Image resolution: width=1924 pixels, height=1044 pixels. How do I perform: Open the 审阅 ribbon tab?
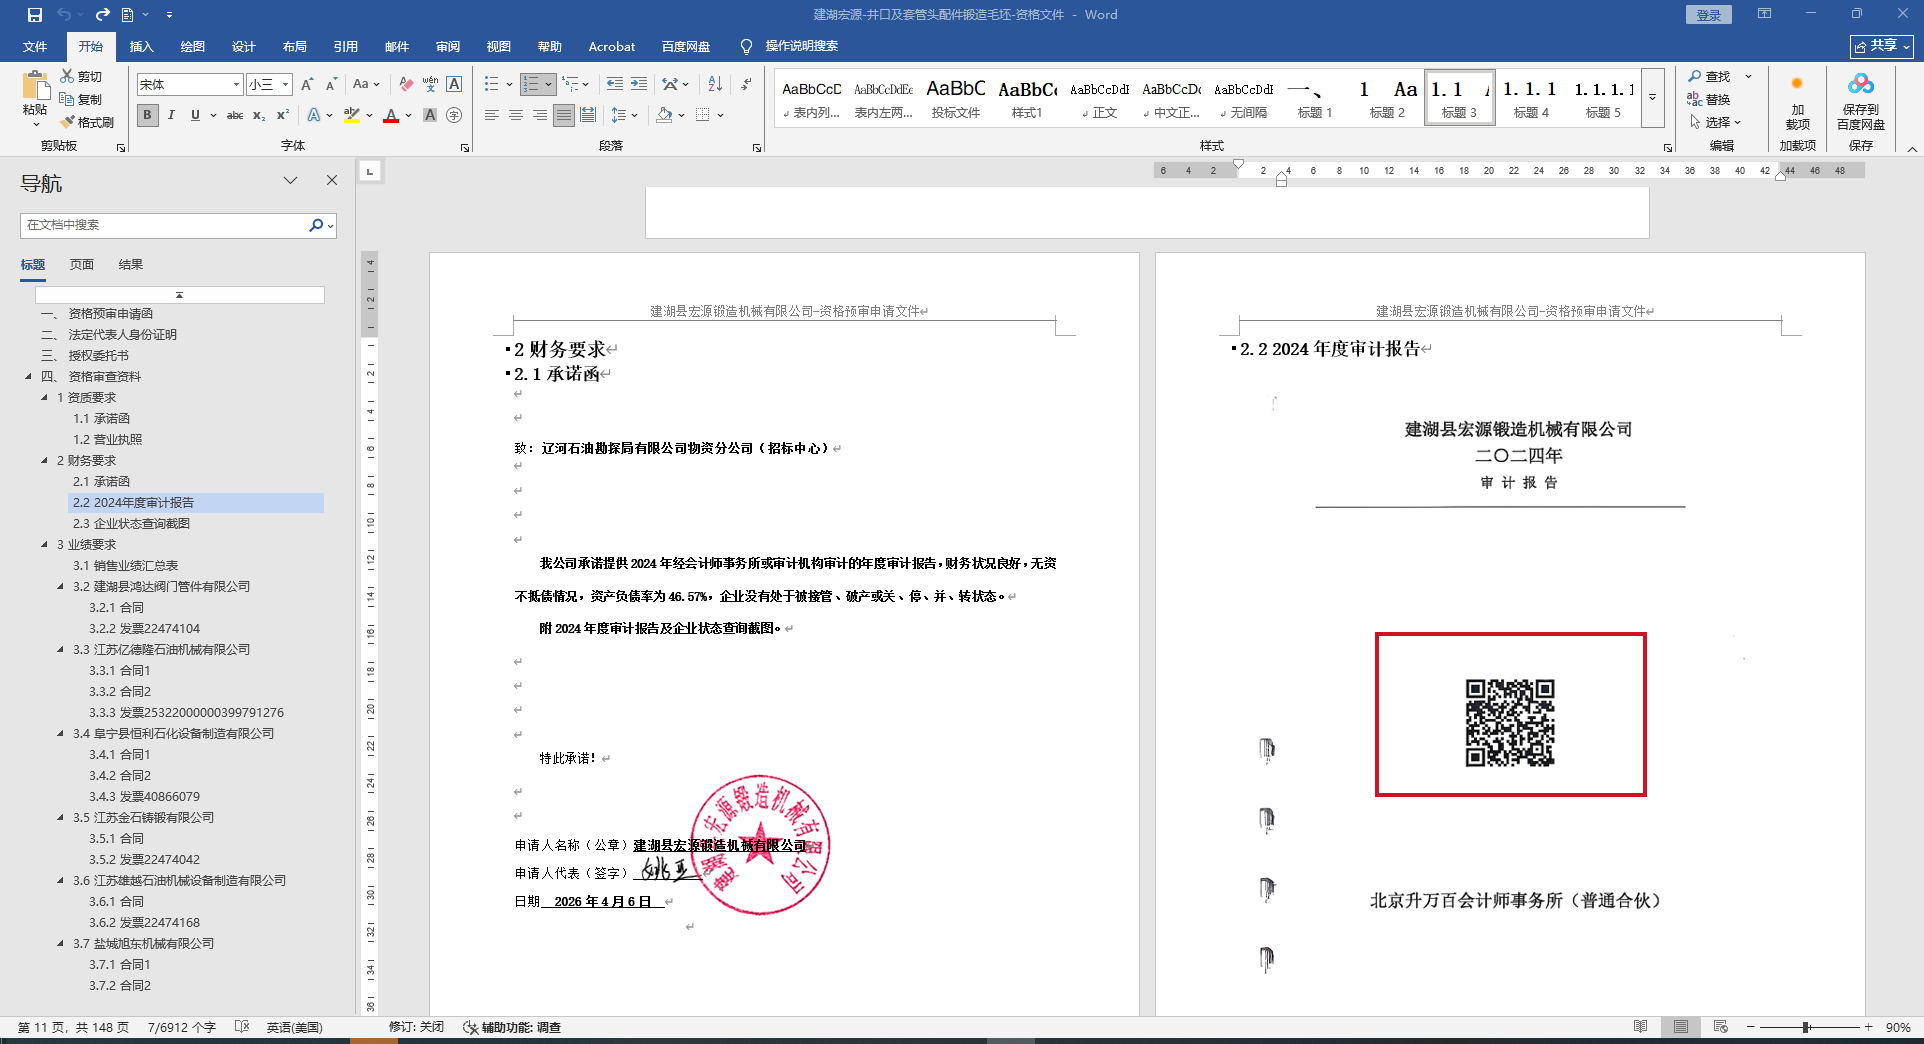point(447,47)
